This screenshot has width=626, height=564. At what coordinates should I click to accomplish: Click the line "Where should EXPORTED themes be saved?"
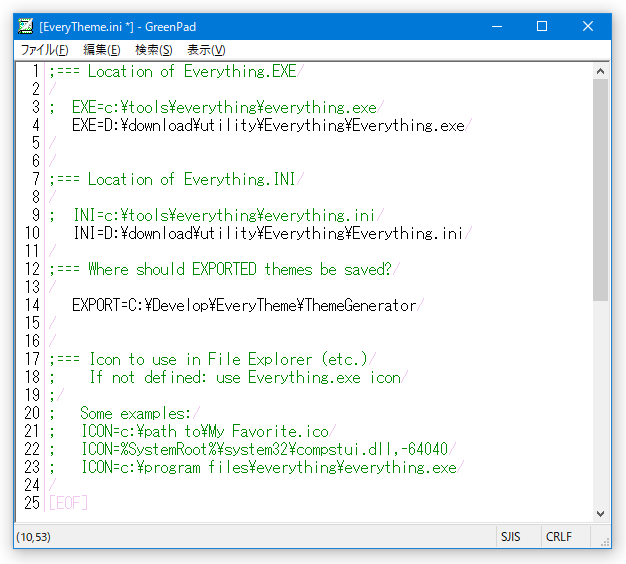coord(240,269)
